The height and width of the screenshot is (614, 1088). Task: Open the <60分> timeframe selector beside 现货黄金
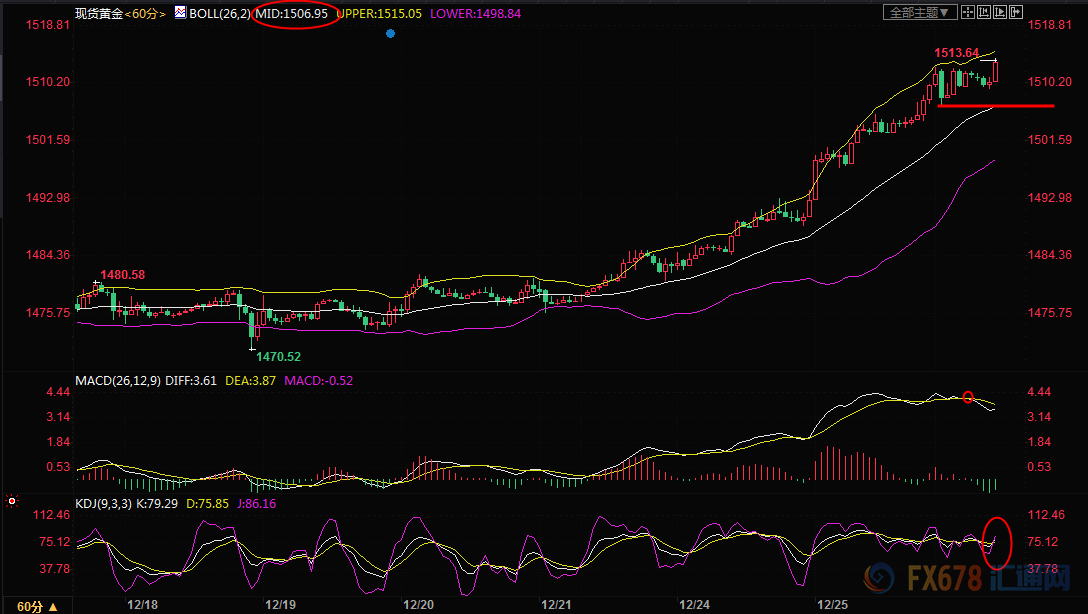(x=145, y=14)
